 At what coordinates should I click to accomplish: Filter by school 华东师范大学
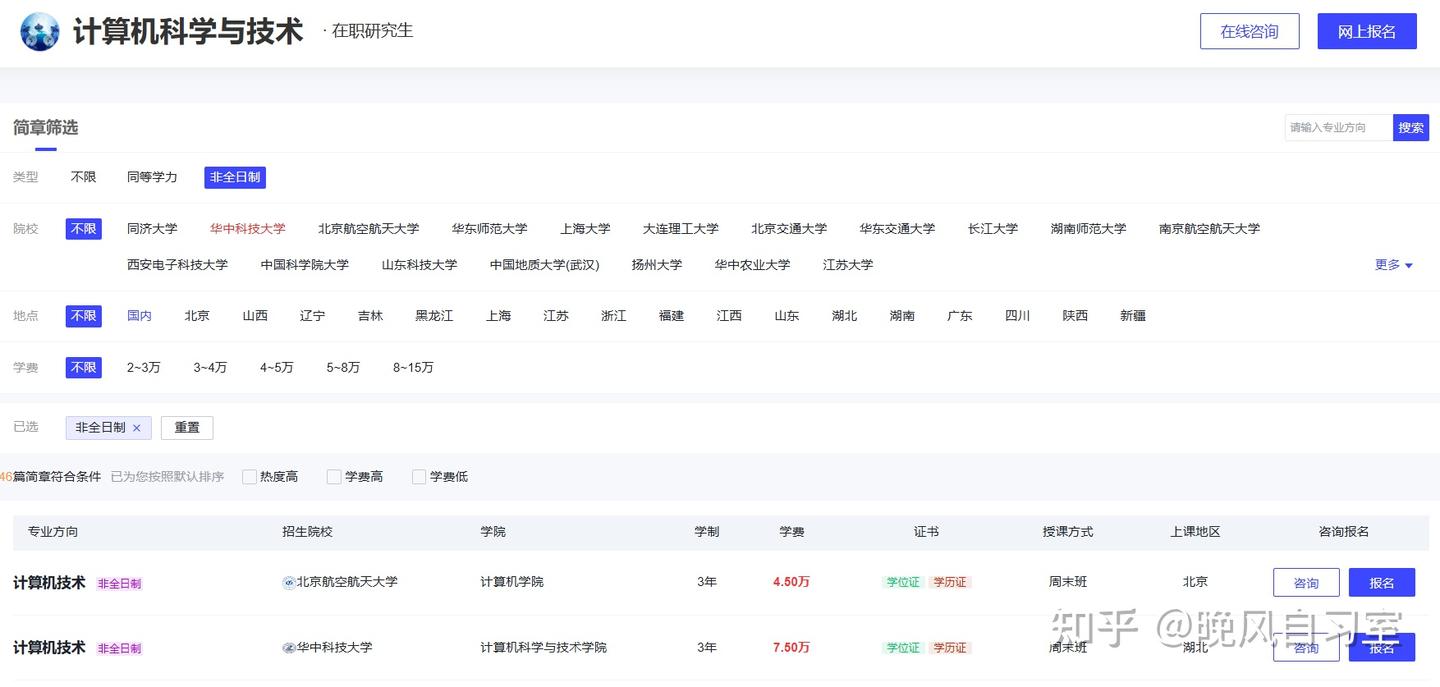tap(489, 229)
